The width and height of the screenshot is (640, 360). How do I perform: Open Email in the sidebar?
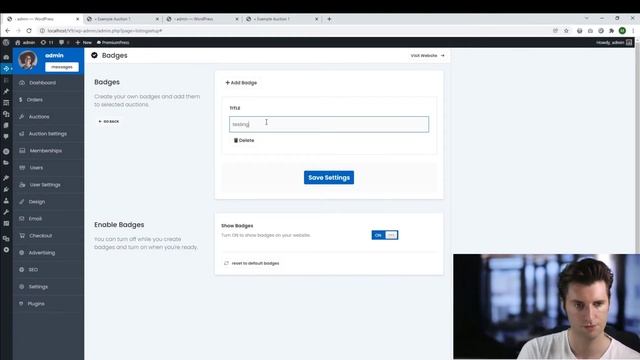tap(48, 219)
